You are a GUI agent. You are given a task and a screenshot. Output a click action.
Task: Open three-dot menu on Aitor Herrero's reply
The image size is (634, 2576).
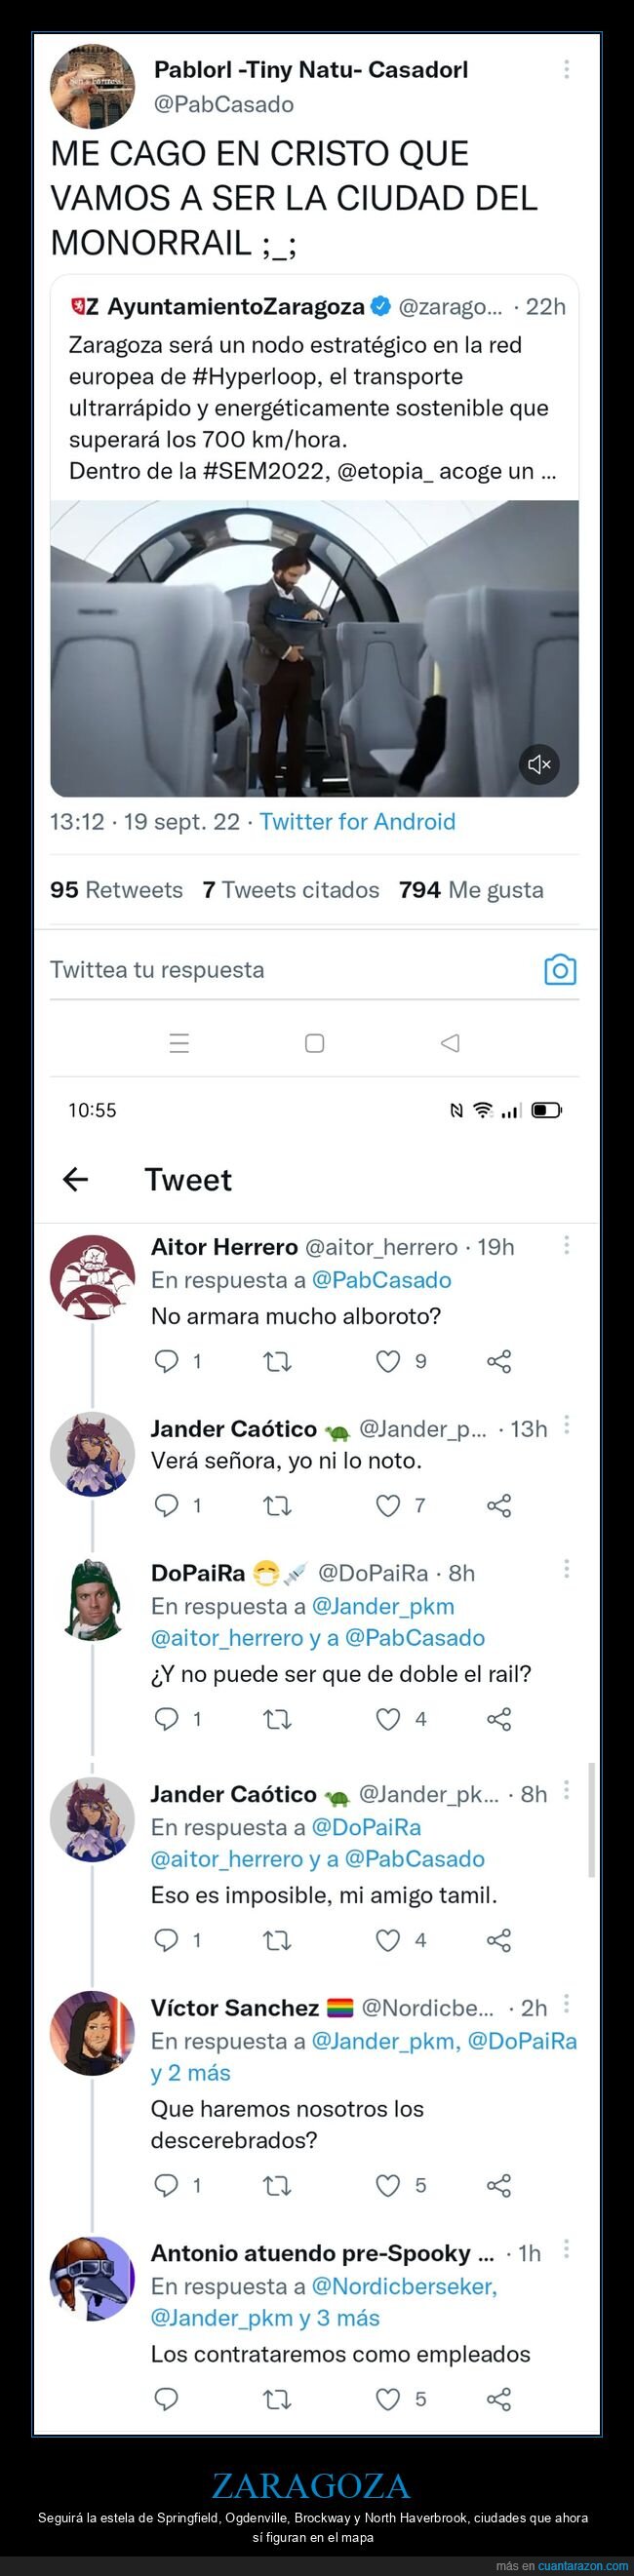[x=566, y=1245]
